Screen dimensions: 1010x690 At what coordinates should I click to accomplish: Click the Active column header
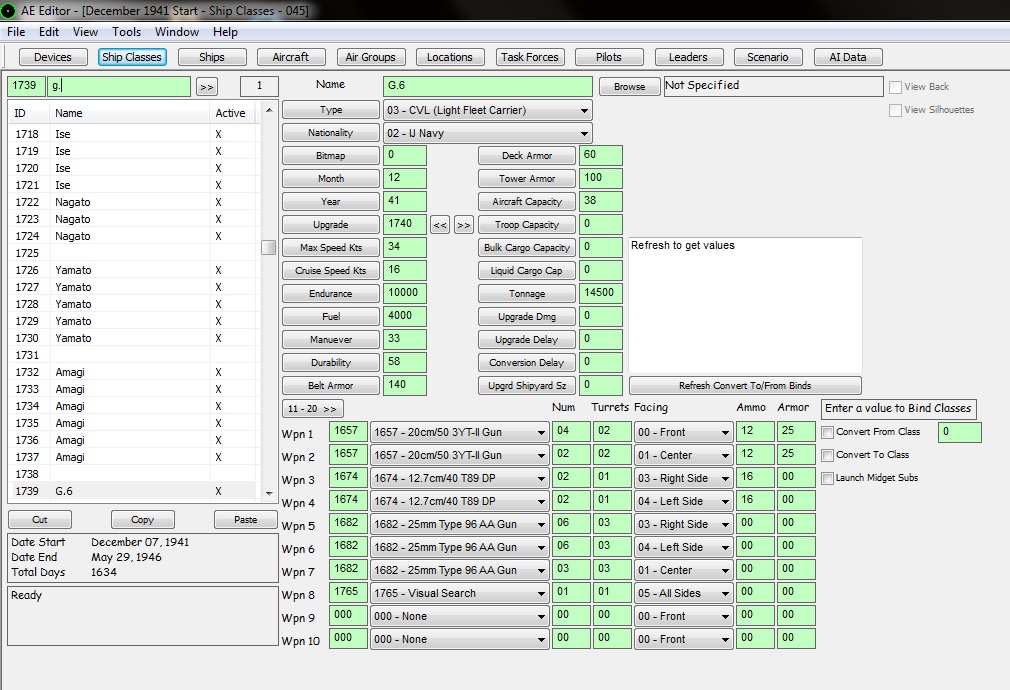(x=231, y=113)
